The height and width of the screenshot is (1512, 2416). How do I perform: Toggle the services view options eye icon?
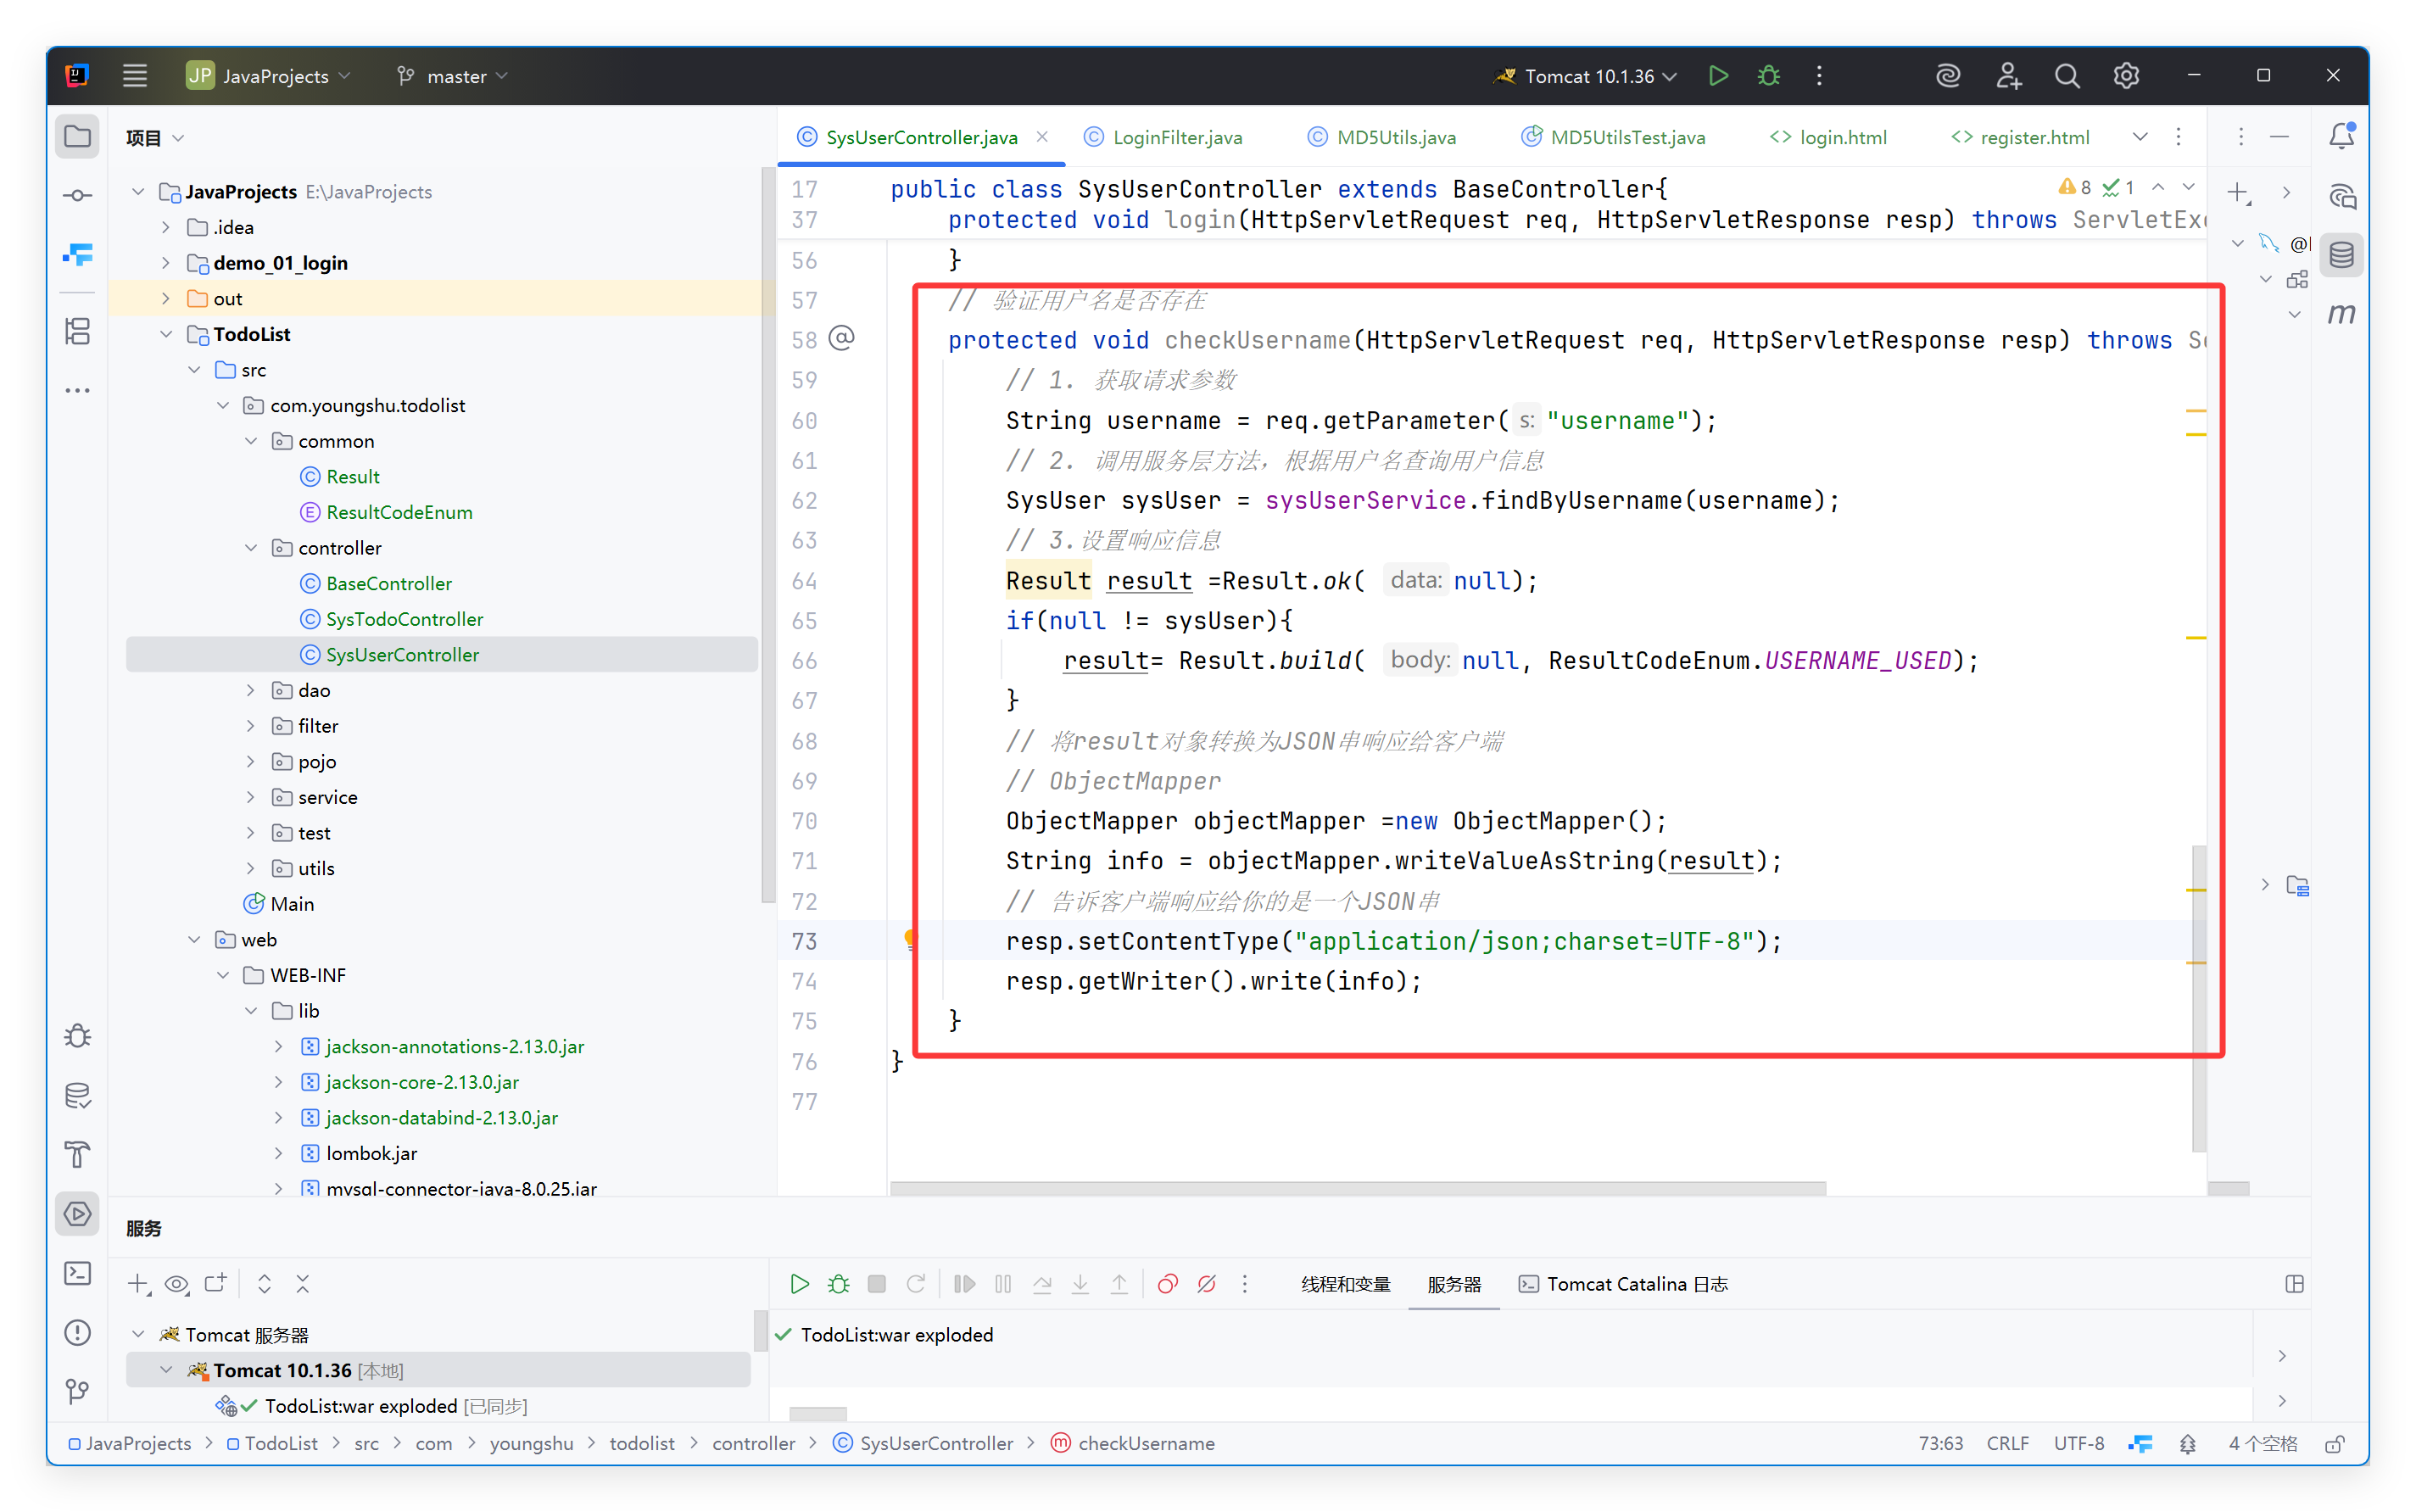(x=177, y=1284)
